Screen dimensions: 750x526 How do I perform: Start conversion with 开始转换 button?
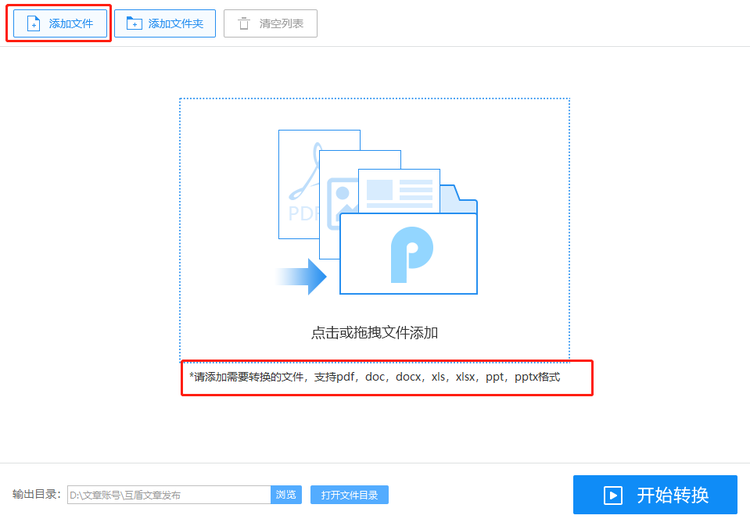tap(655, 495)
